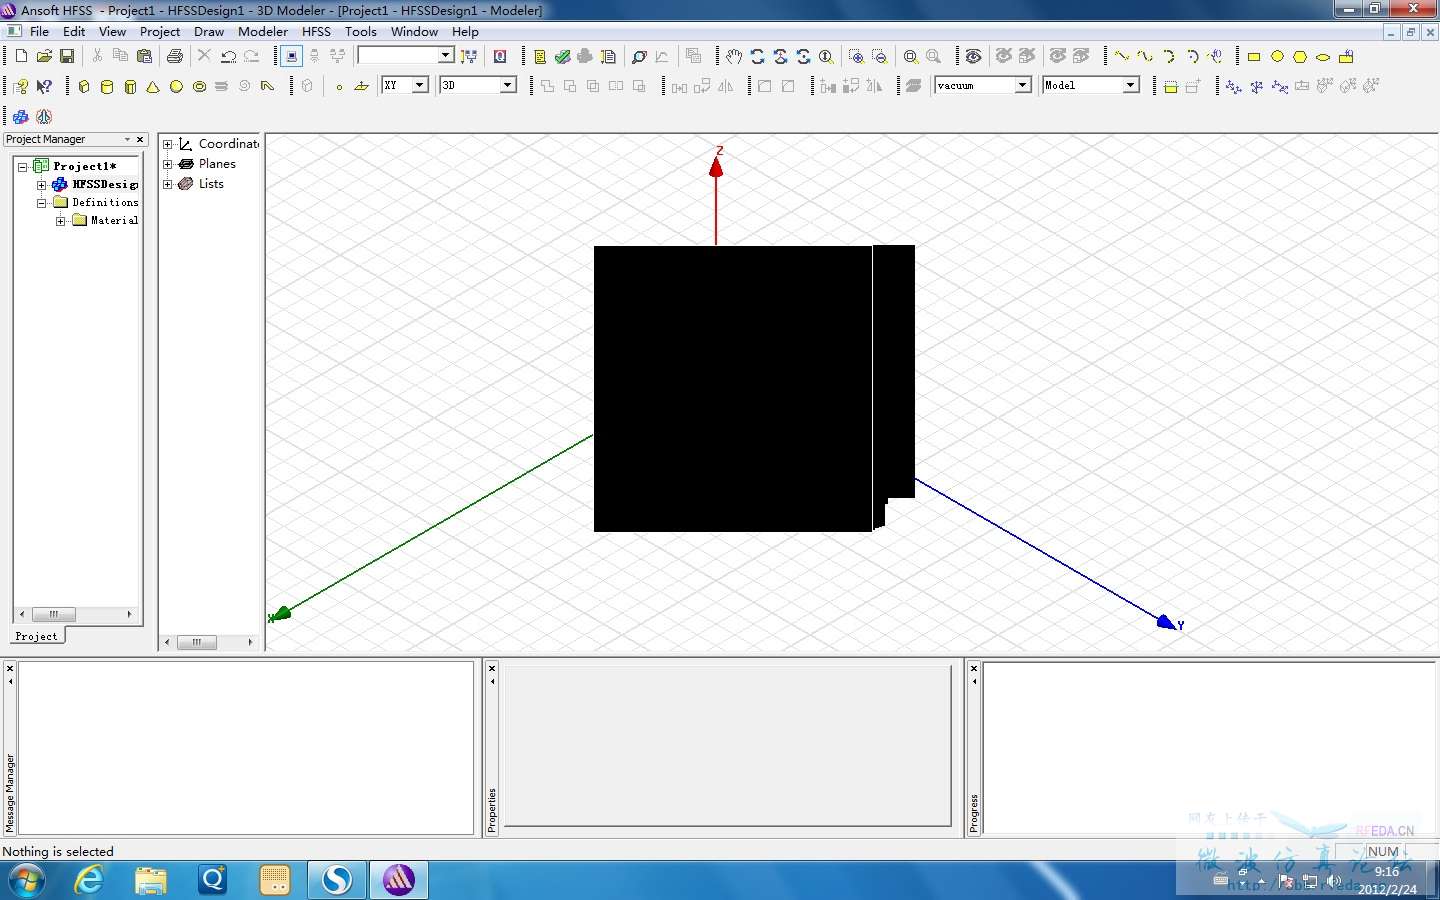Collapse the Project1 tree node
1440x900 pixels.
tap(22, 167)
